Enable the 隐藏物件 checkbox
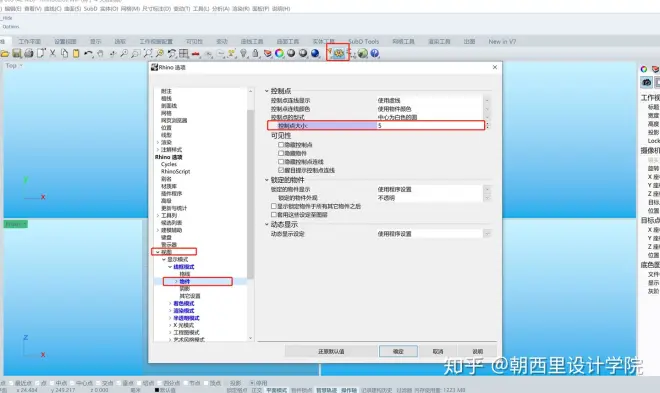The image size is (660, 393). pos(281,153)
